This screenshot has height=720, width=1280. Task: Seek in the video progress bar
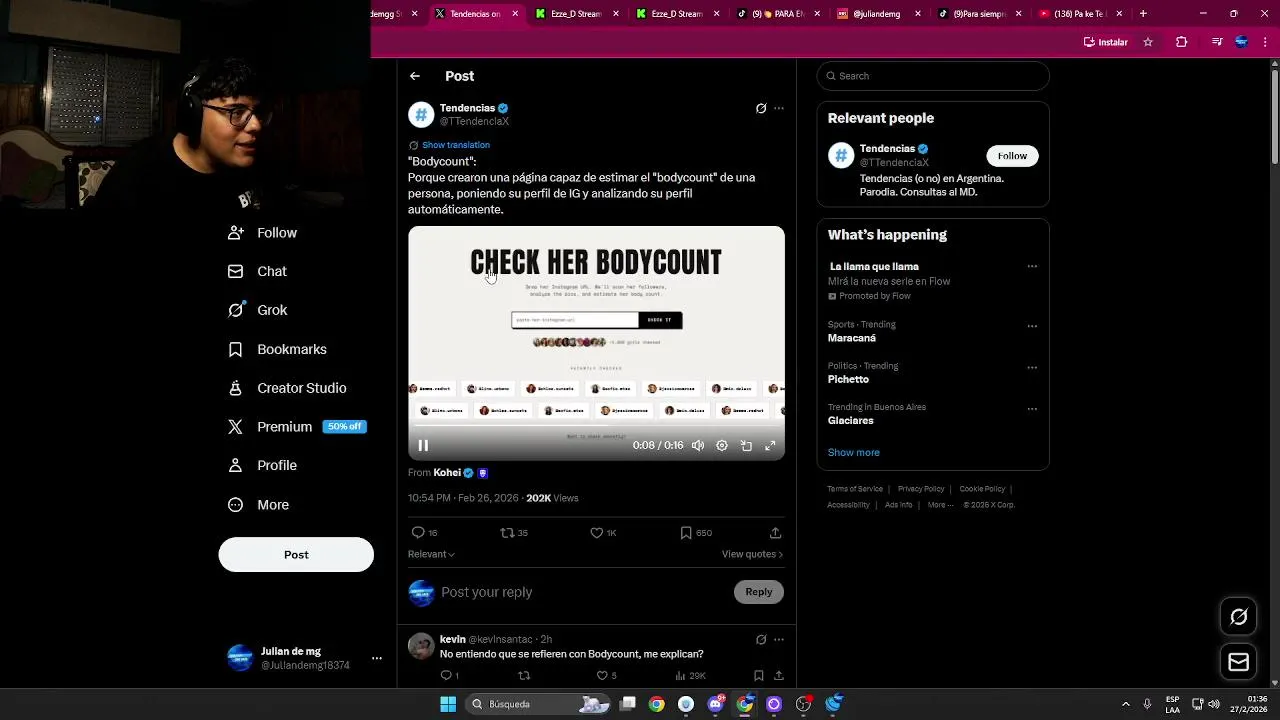point(596,427)
